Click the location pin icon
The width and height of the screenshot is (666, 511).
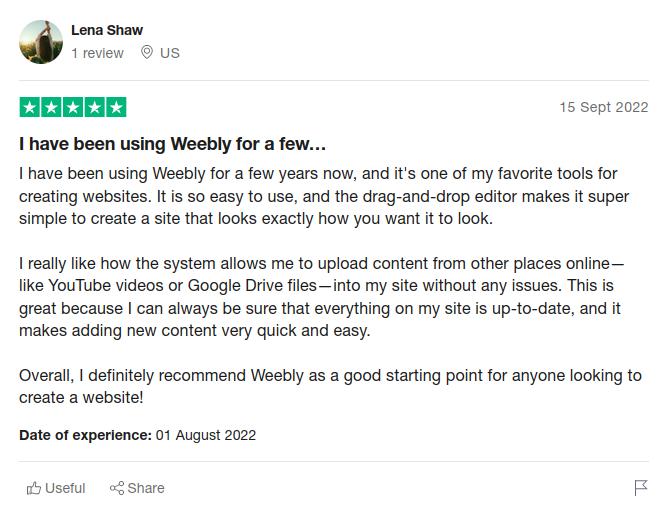pos(147,52)
